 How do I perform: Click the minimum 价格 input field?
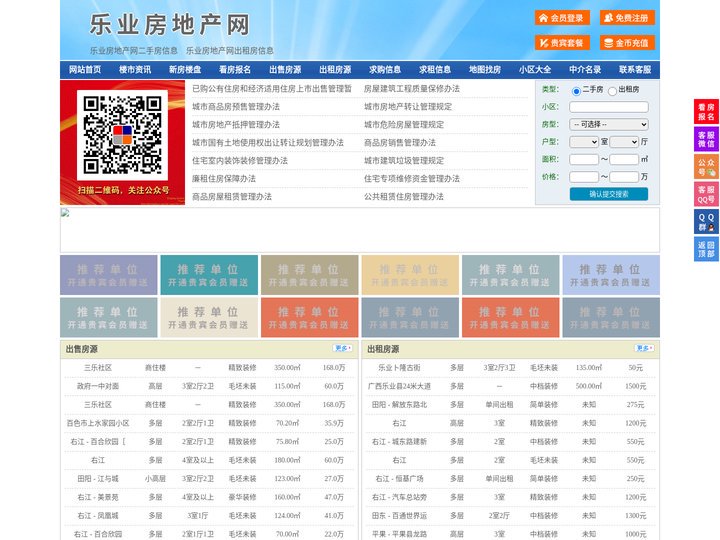584,177
